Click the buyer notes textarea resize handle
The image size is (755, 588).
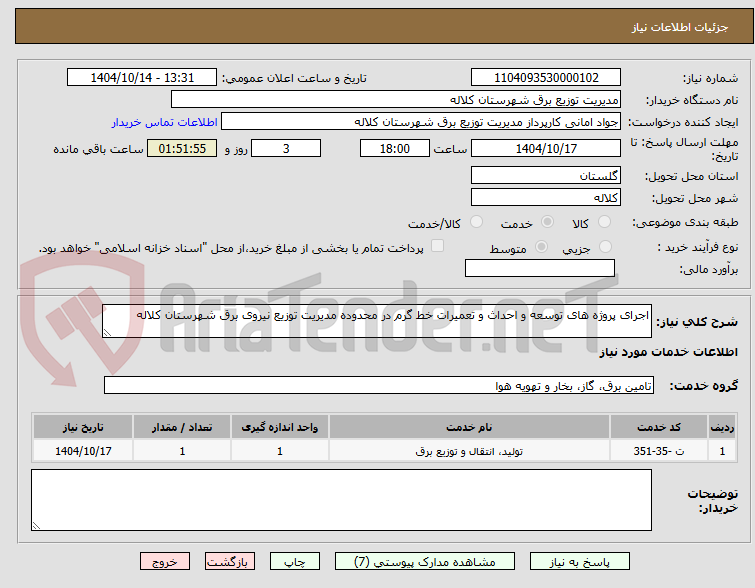[37, 526]
